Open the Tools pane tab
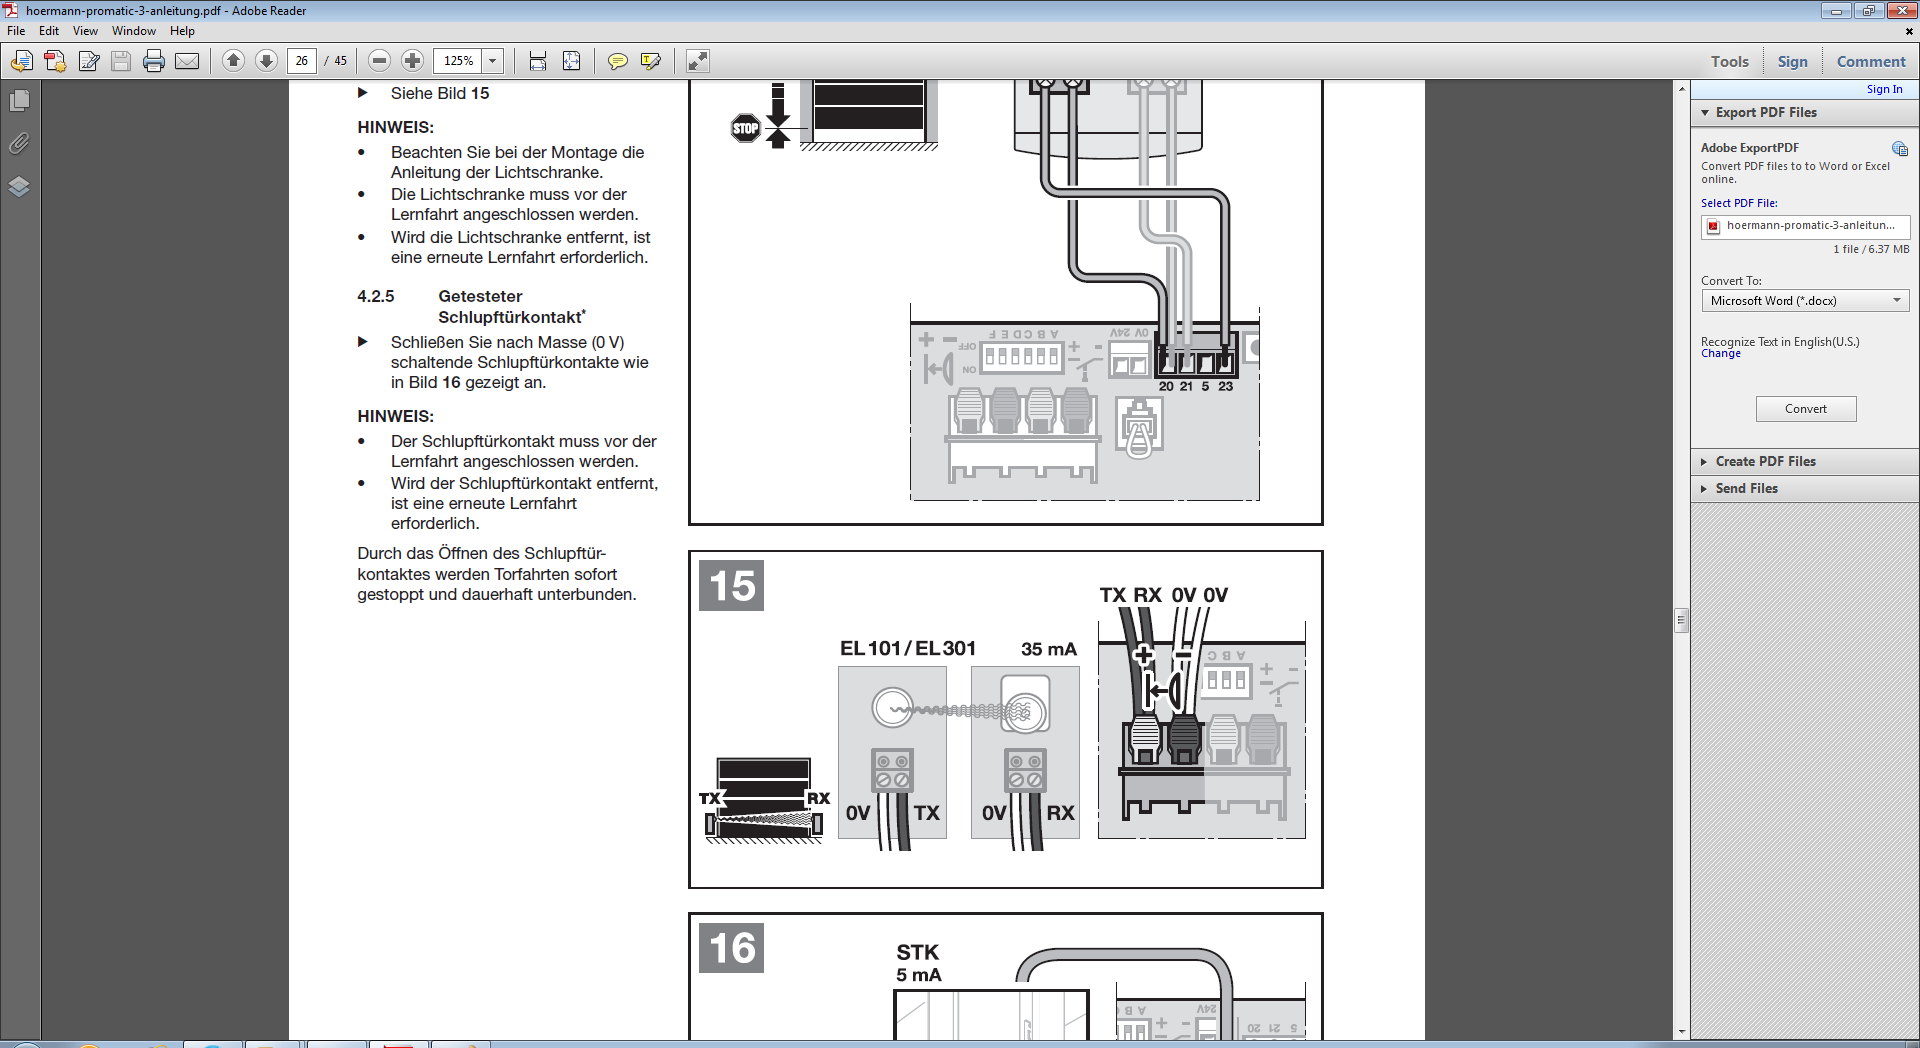The height and width of the screenshot is (1048, 1920). point(1729,62)
